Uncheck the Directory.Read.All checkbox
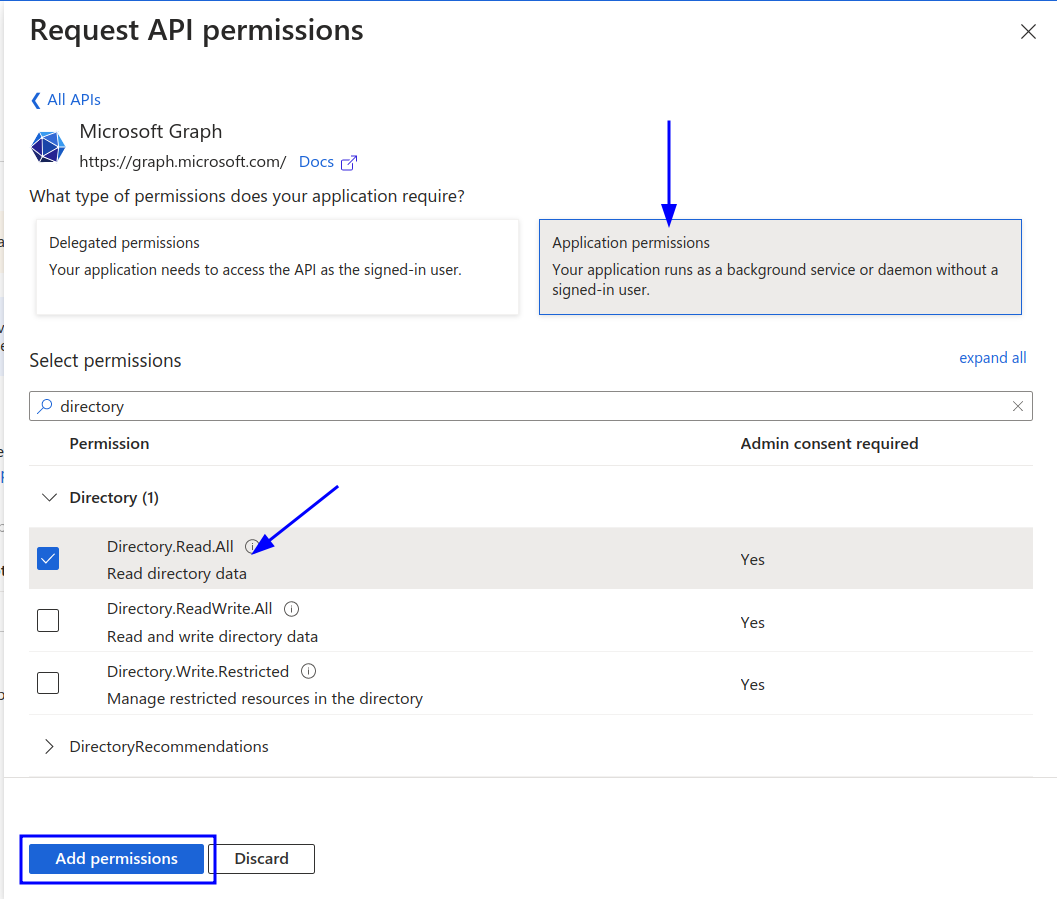 click(48, 559)
